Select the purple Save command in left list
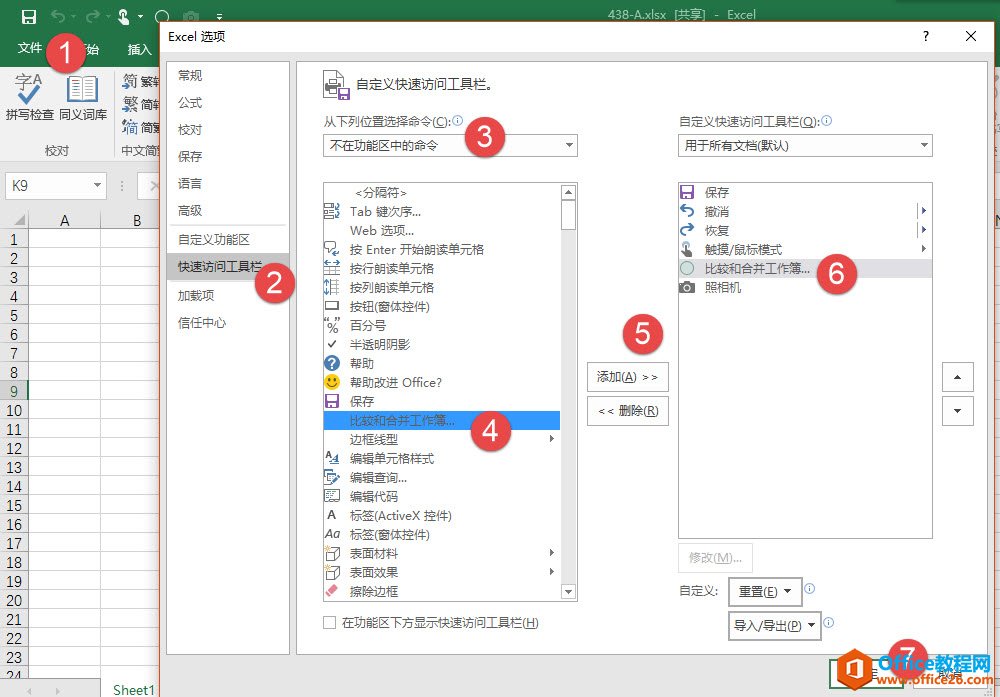The width and height of the screenshot is (1000, 697). pyautogui.click(x=332, y=401)
